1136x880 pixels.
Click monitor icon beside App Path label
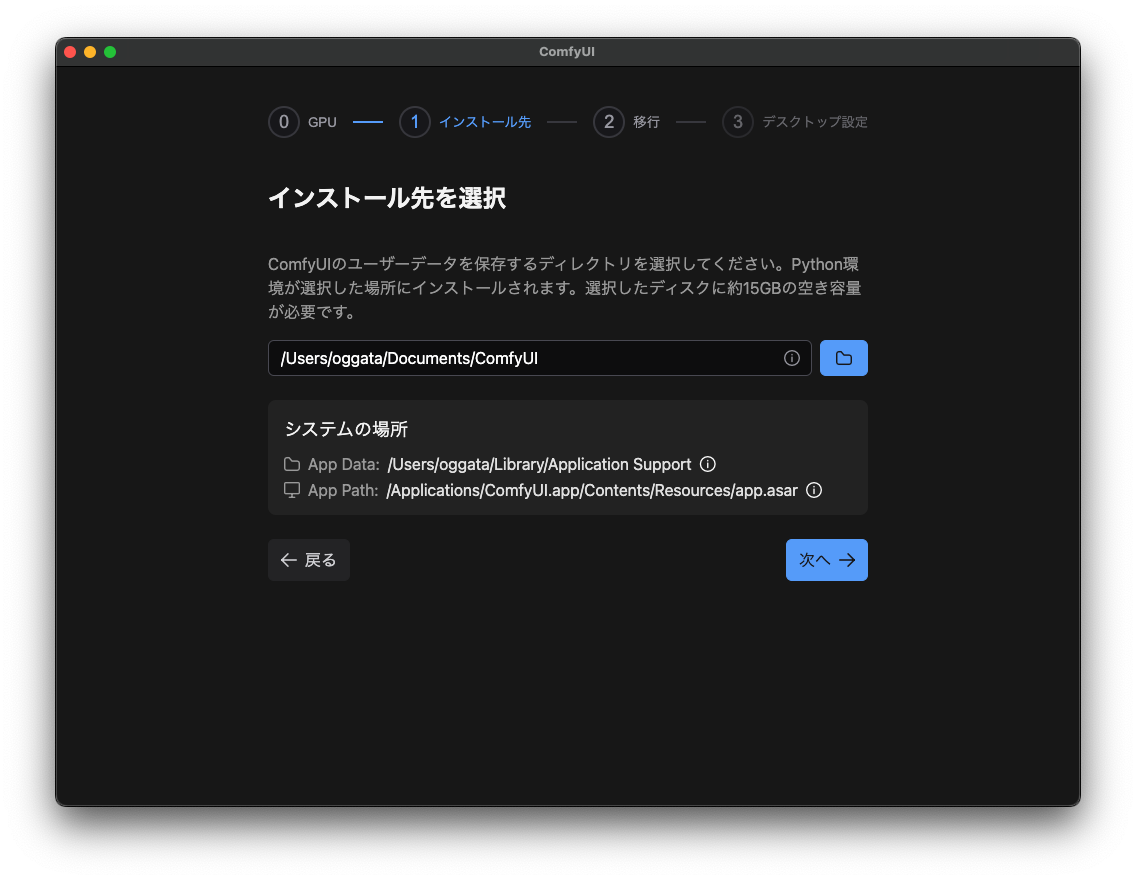click(290, 490)
